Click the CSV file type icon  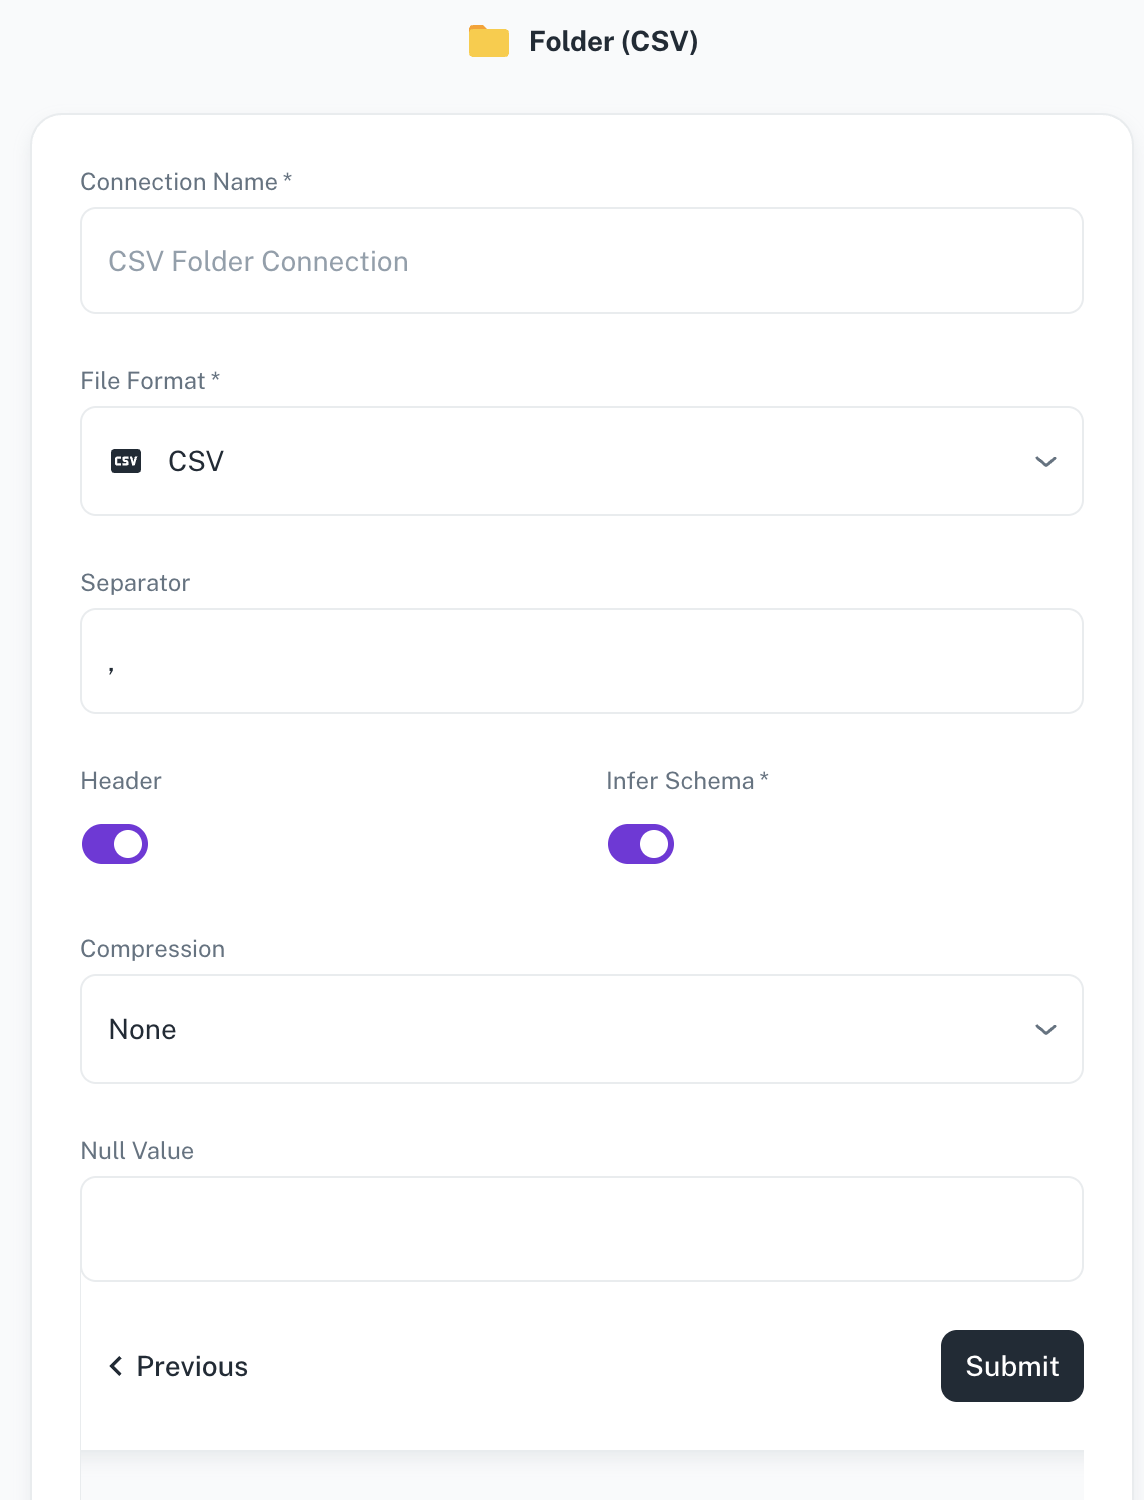point(126,461)
